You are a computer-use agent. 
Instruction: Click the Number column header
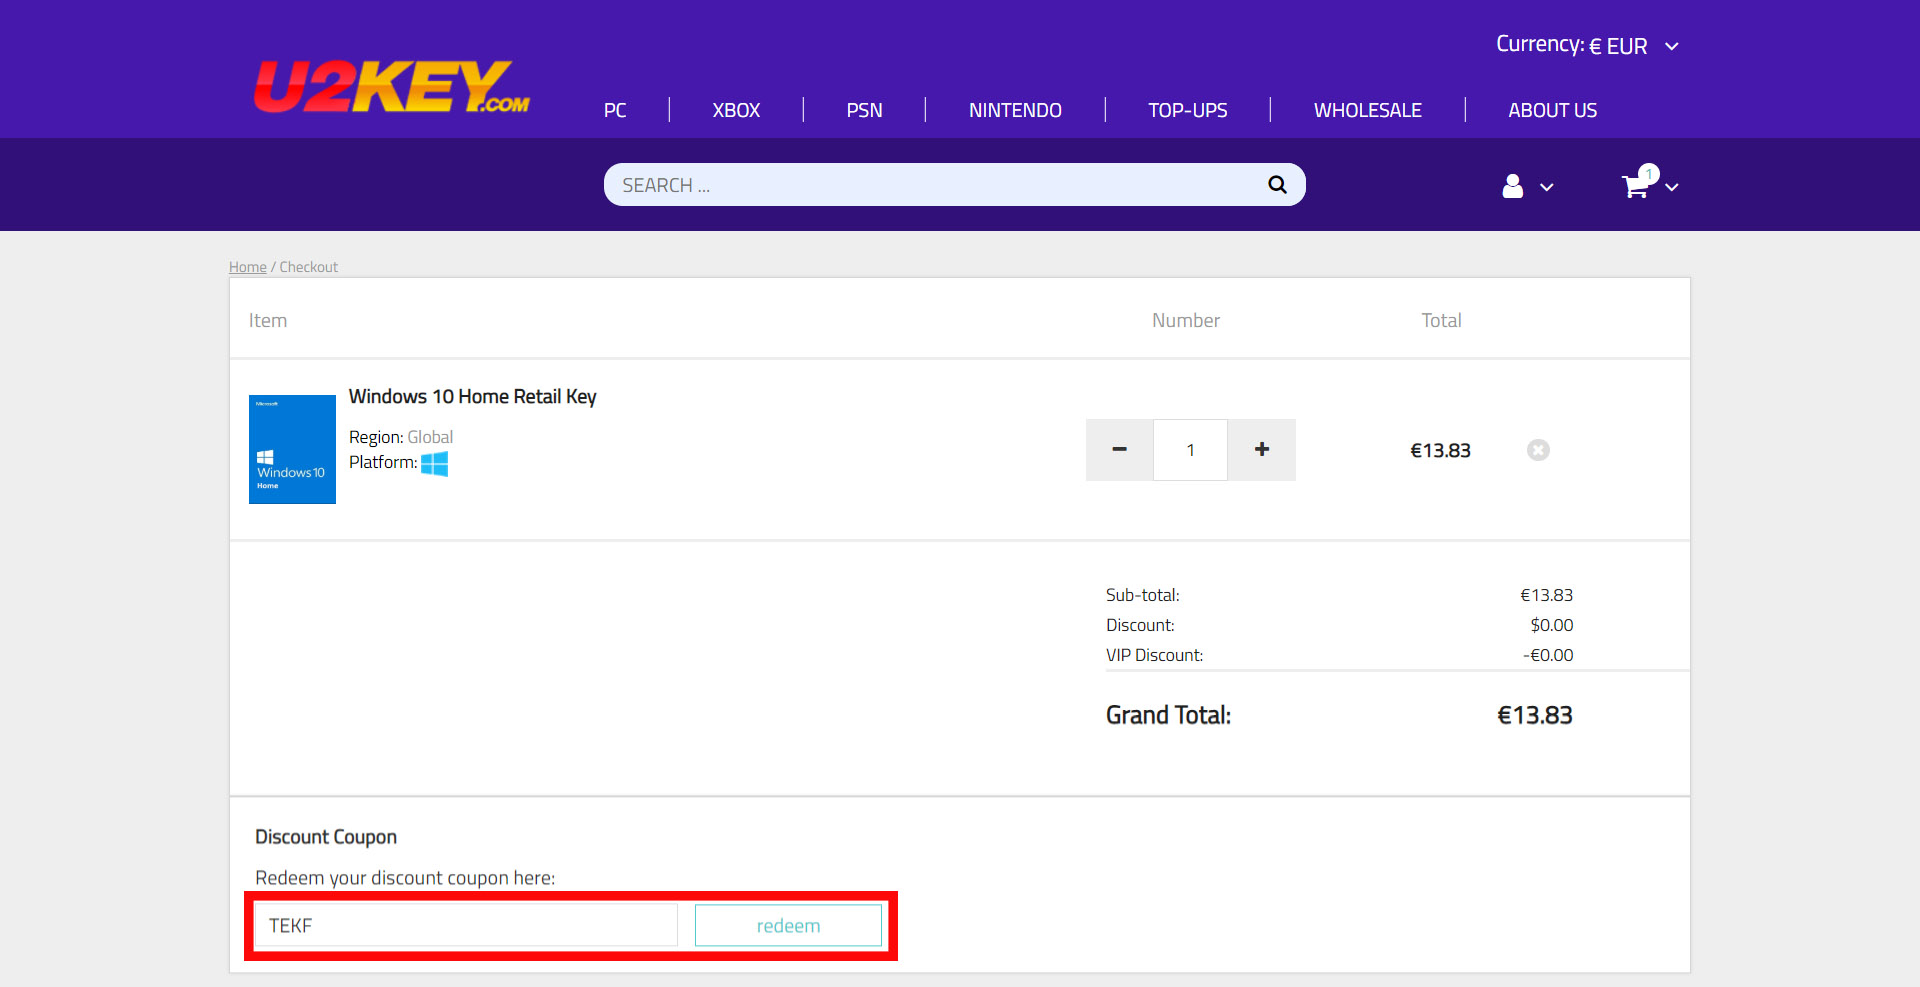click(1186, 320)
